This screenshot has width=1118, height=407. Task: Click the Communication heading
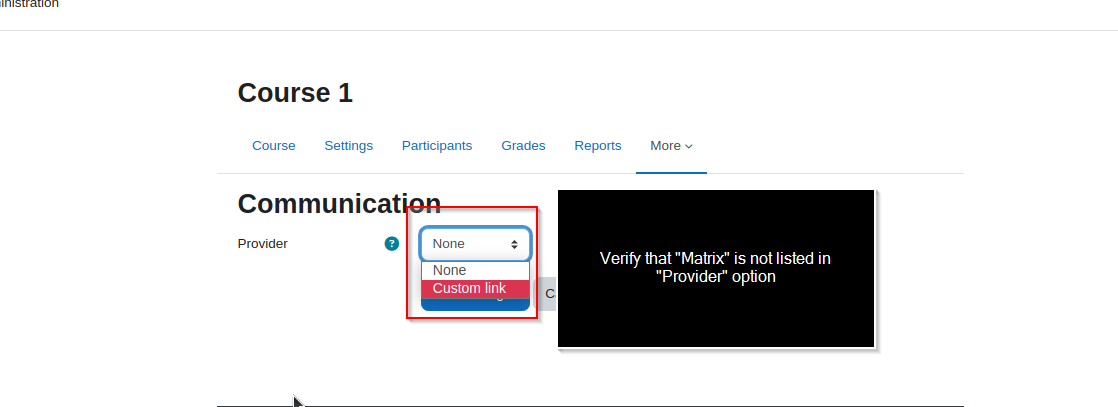point(339,204)
